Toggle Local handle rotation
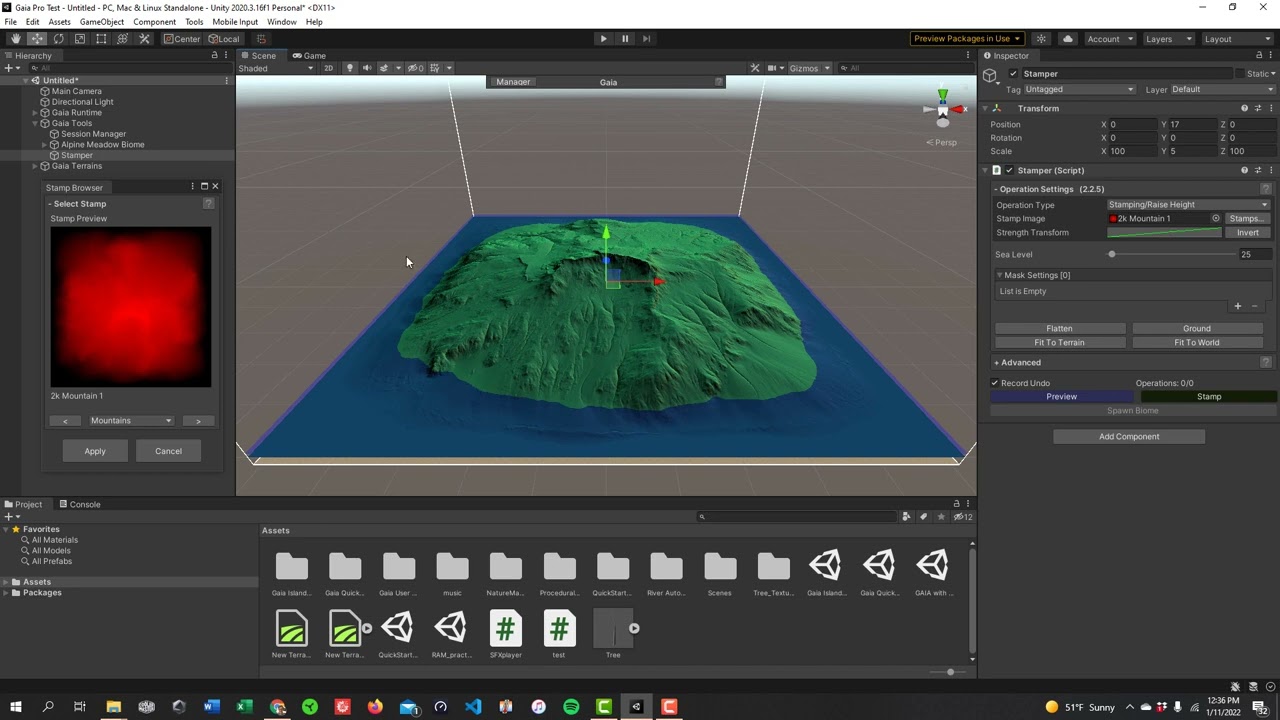Screen dimensions: 1280x720 click(223, 39)
